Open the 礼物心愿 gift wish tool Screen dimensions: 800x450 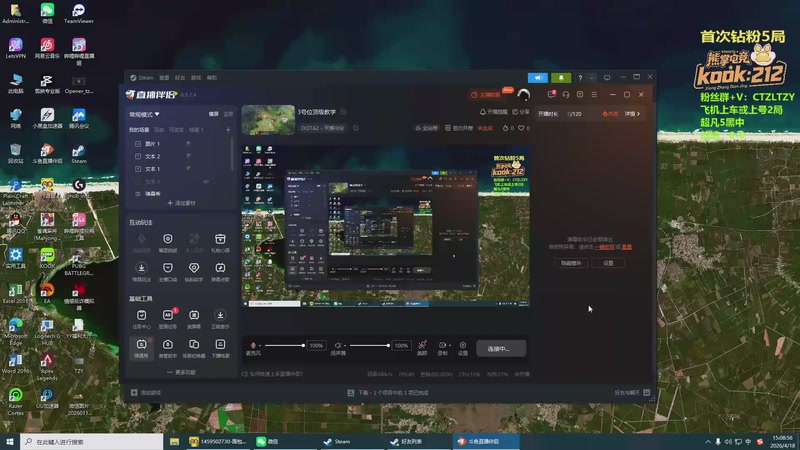[x=220, y=242]
